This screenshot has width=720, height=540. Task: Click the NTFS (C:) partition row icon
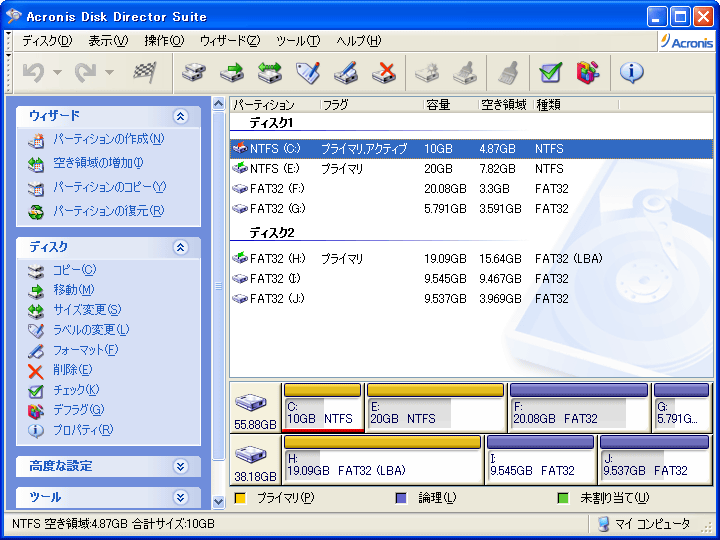point(240,148)
